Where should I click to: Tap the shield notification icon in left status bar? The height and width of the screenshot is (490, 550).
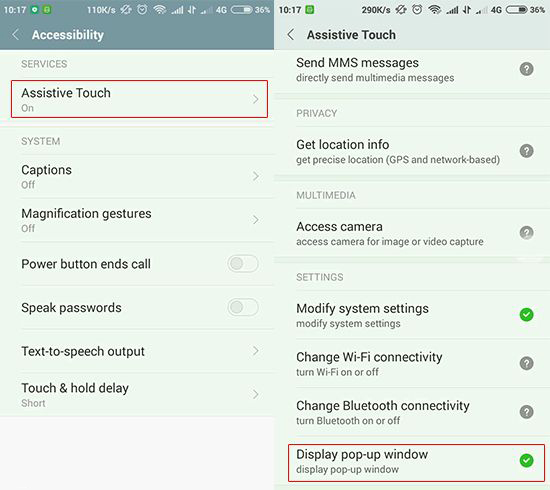tap(34, 9)
